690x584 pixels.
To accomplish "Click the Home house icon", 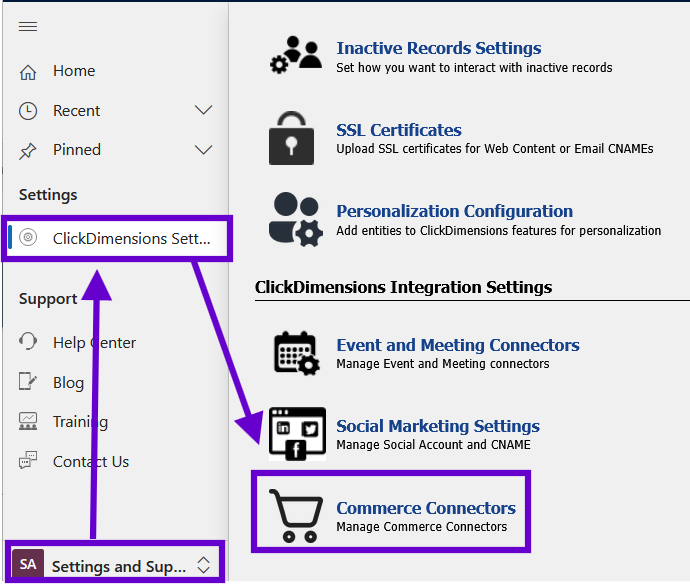I will coord(28,72).
